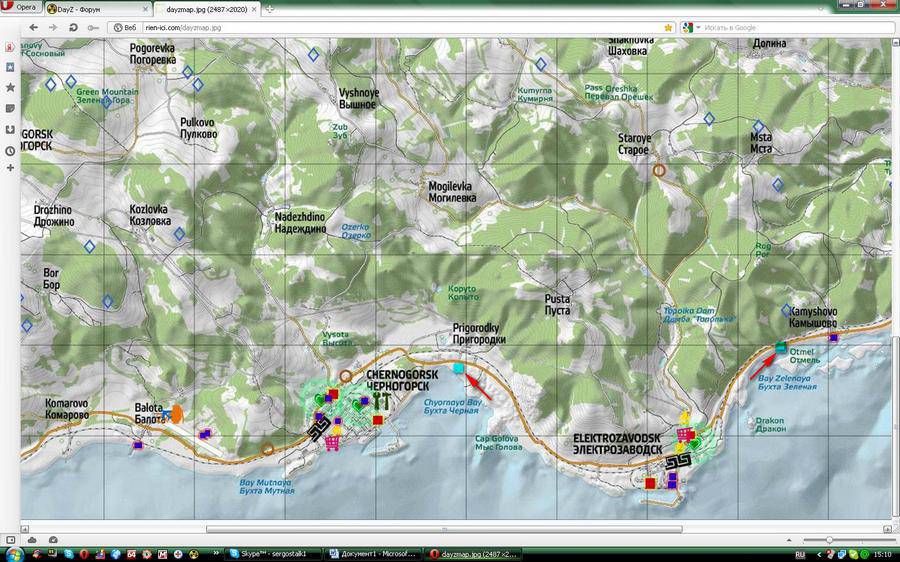900x562 pixels.
Task: Click the CHERNOGORSK label on the map
Action: click(402, 374)
